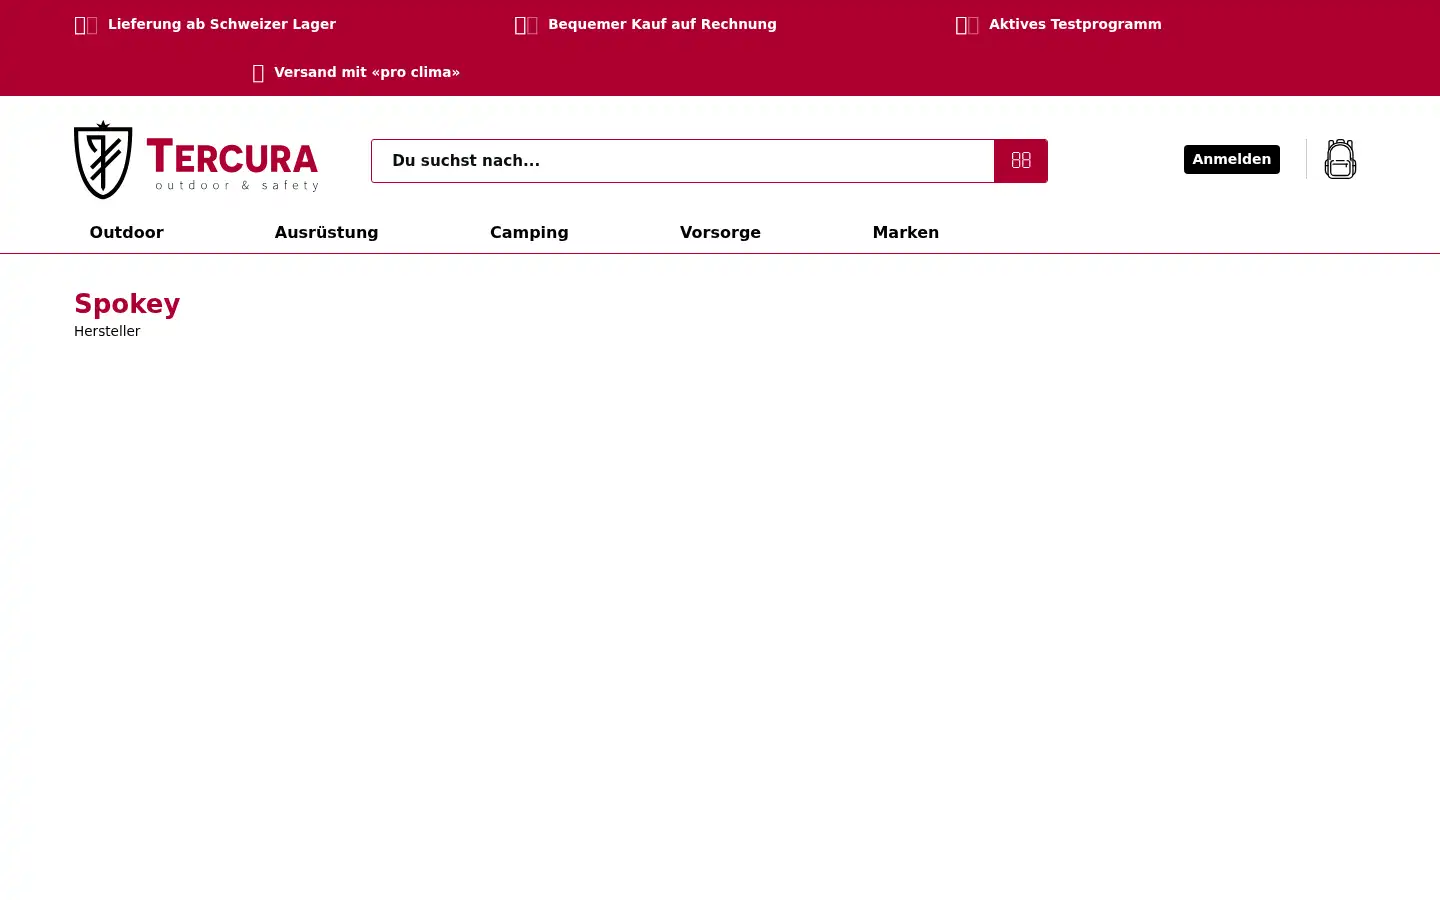Open the Outdoor menu
This screenshot has height=900, width=1440.
click(x=127, y=232)
